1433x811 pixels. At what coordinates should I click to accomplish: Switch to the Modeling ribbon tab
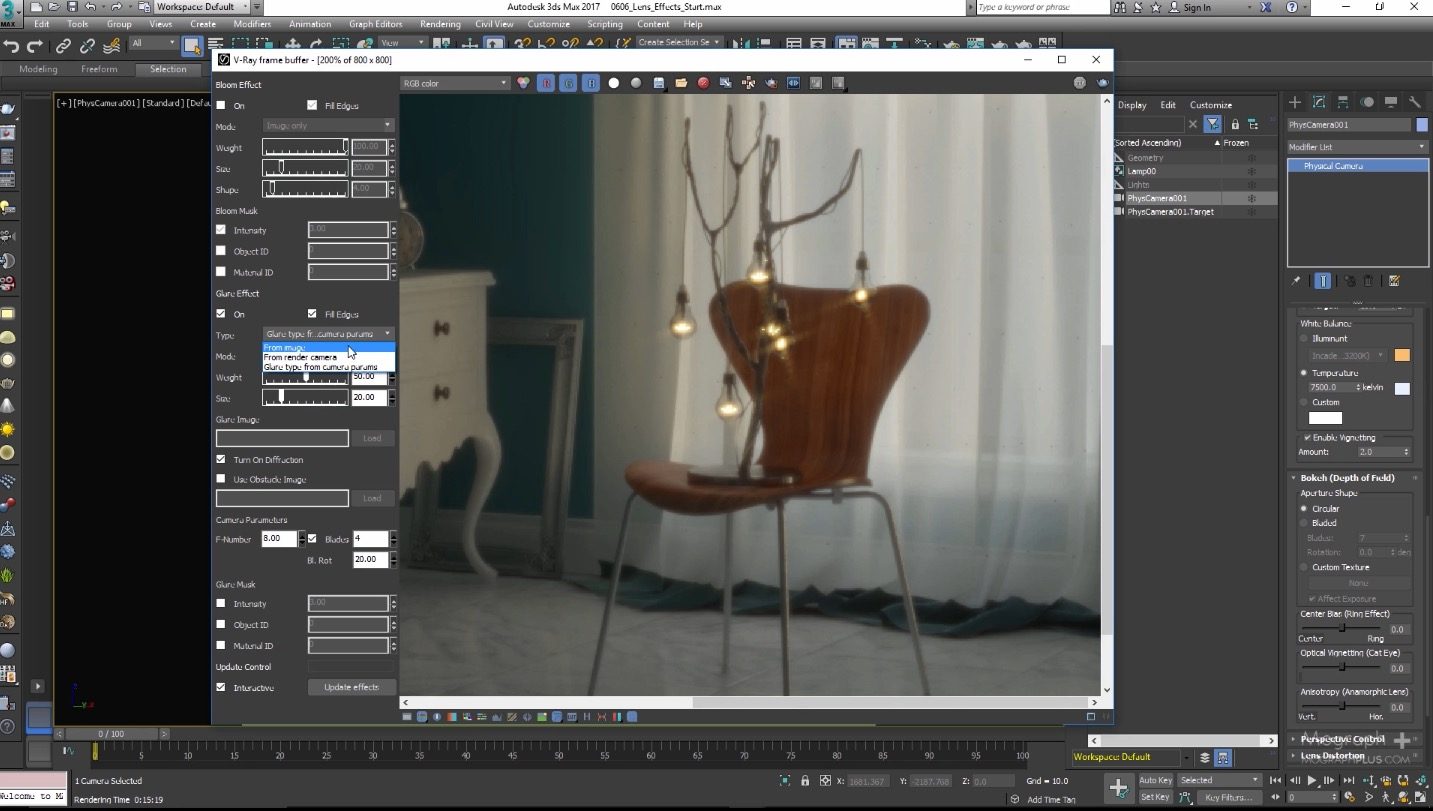[38, 69]
